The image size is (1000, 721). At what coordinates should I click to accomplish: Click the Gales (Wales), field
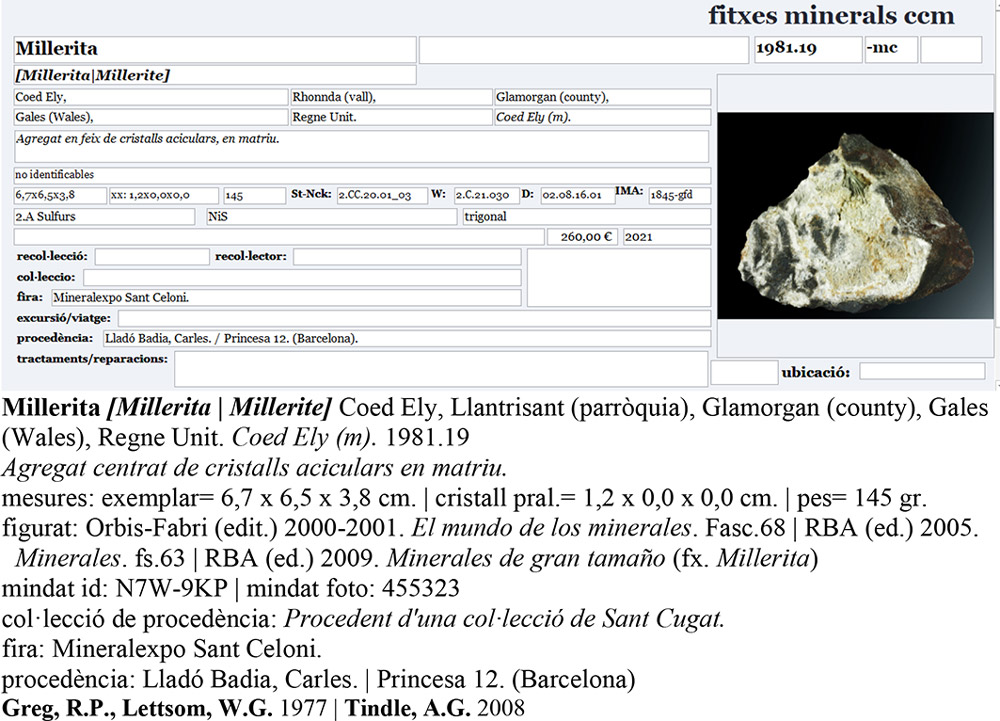151,117
